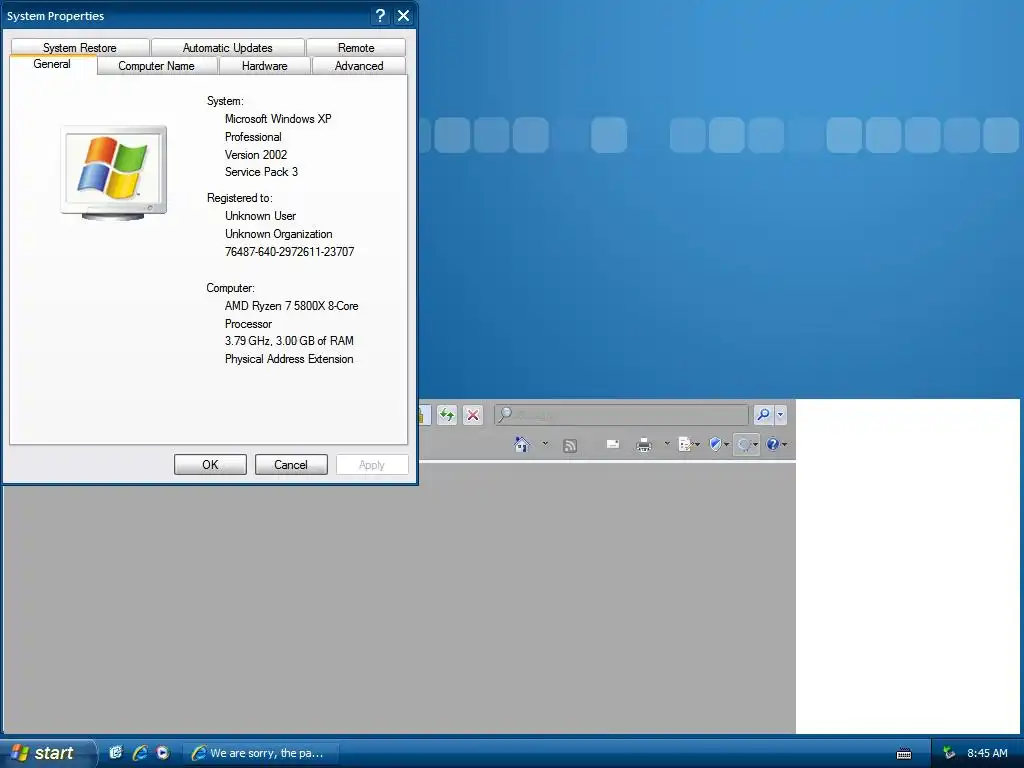Click the product ID 76487-640-2972611-23707
Screen dimensions: 1024x768
289,252
